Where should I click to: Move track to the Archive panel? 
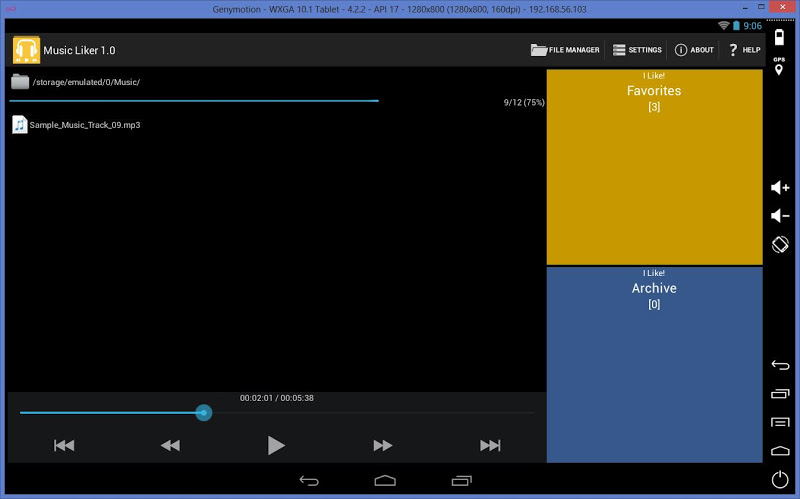pyautogui.click(x=655, y=365)
